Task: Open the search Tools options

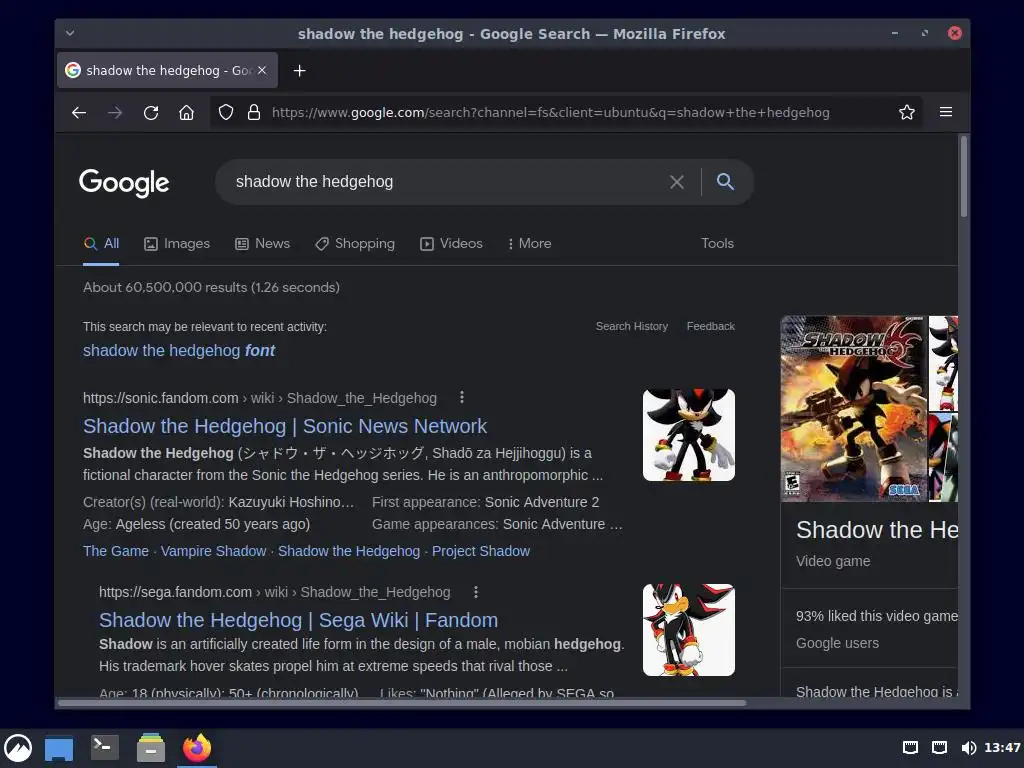Action: click(x=717, y=244)
